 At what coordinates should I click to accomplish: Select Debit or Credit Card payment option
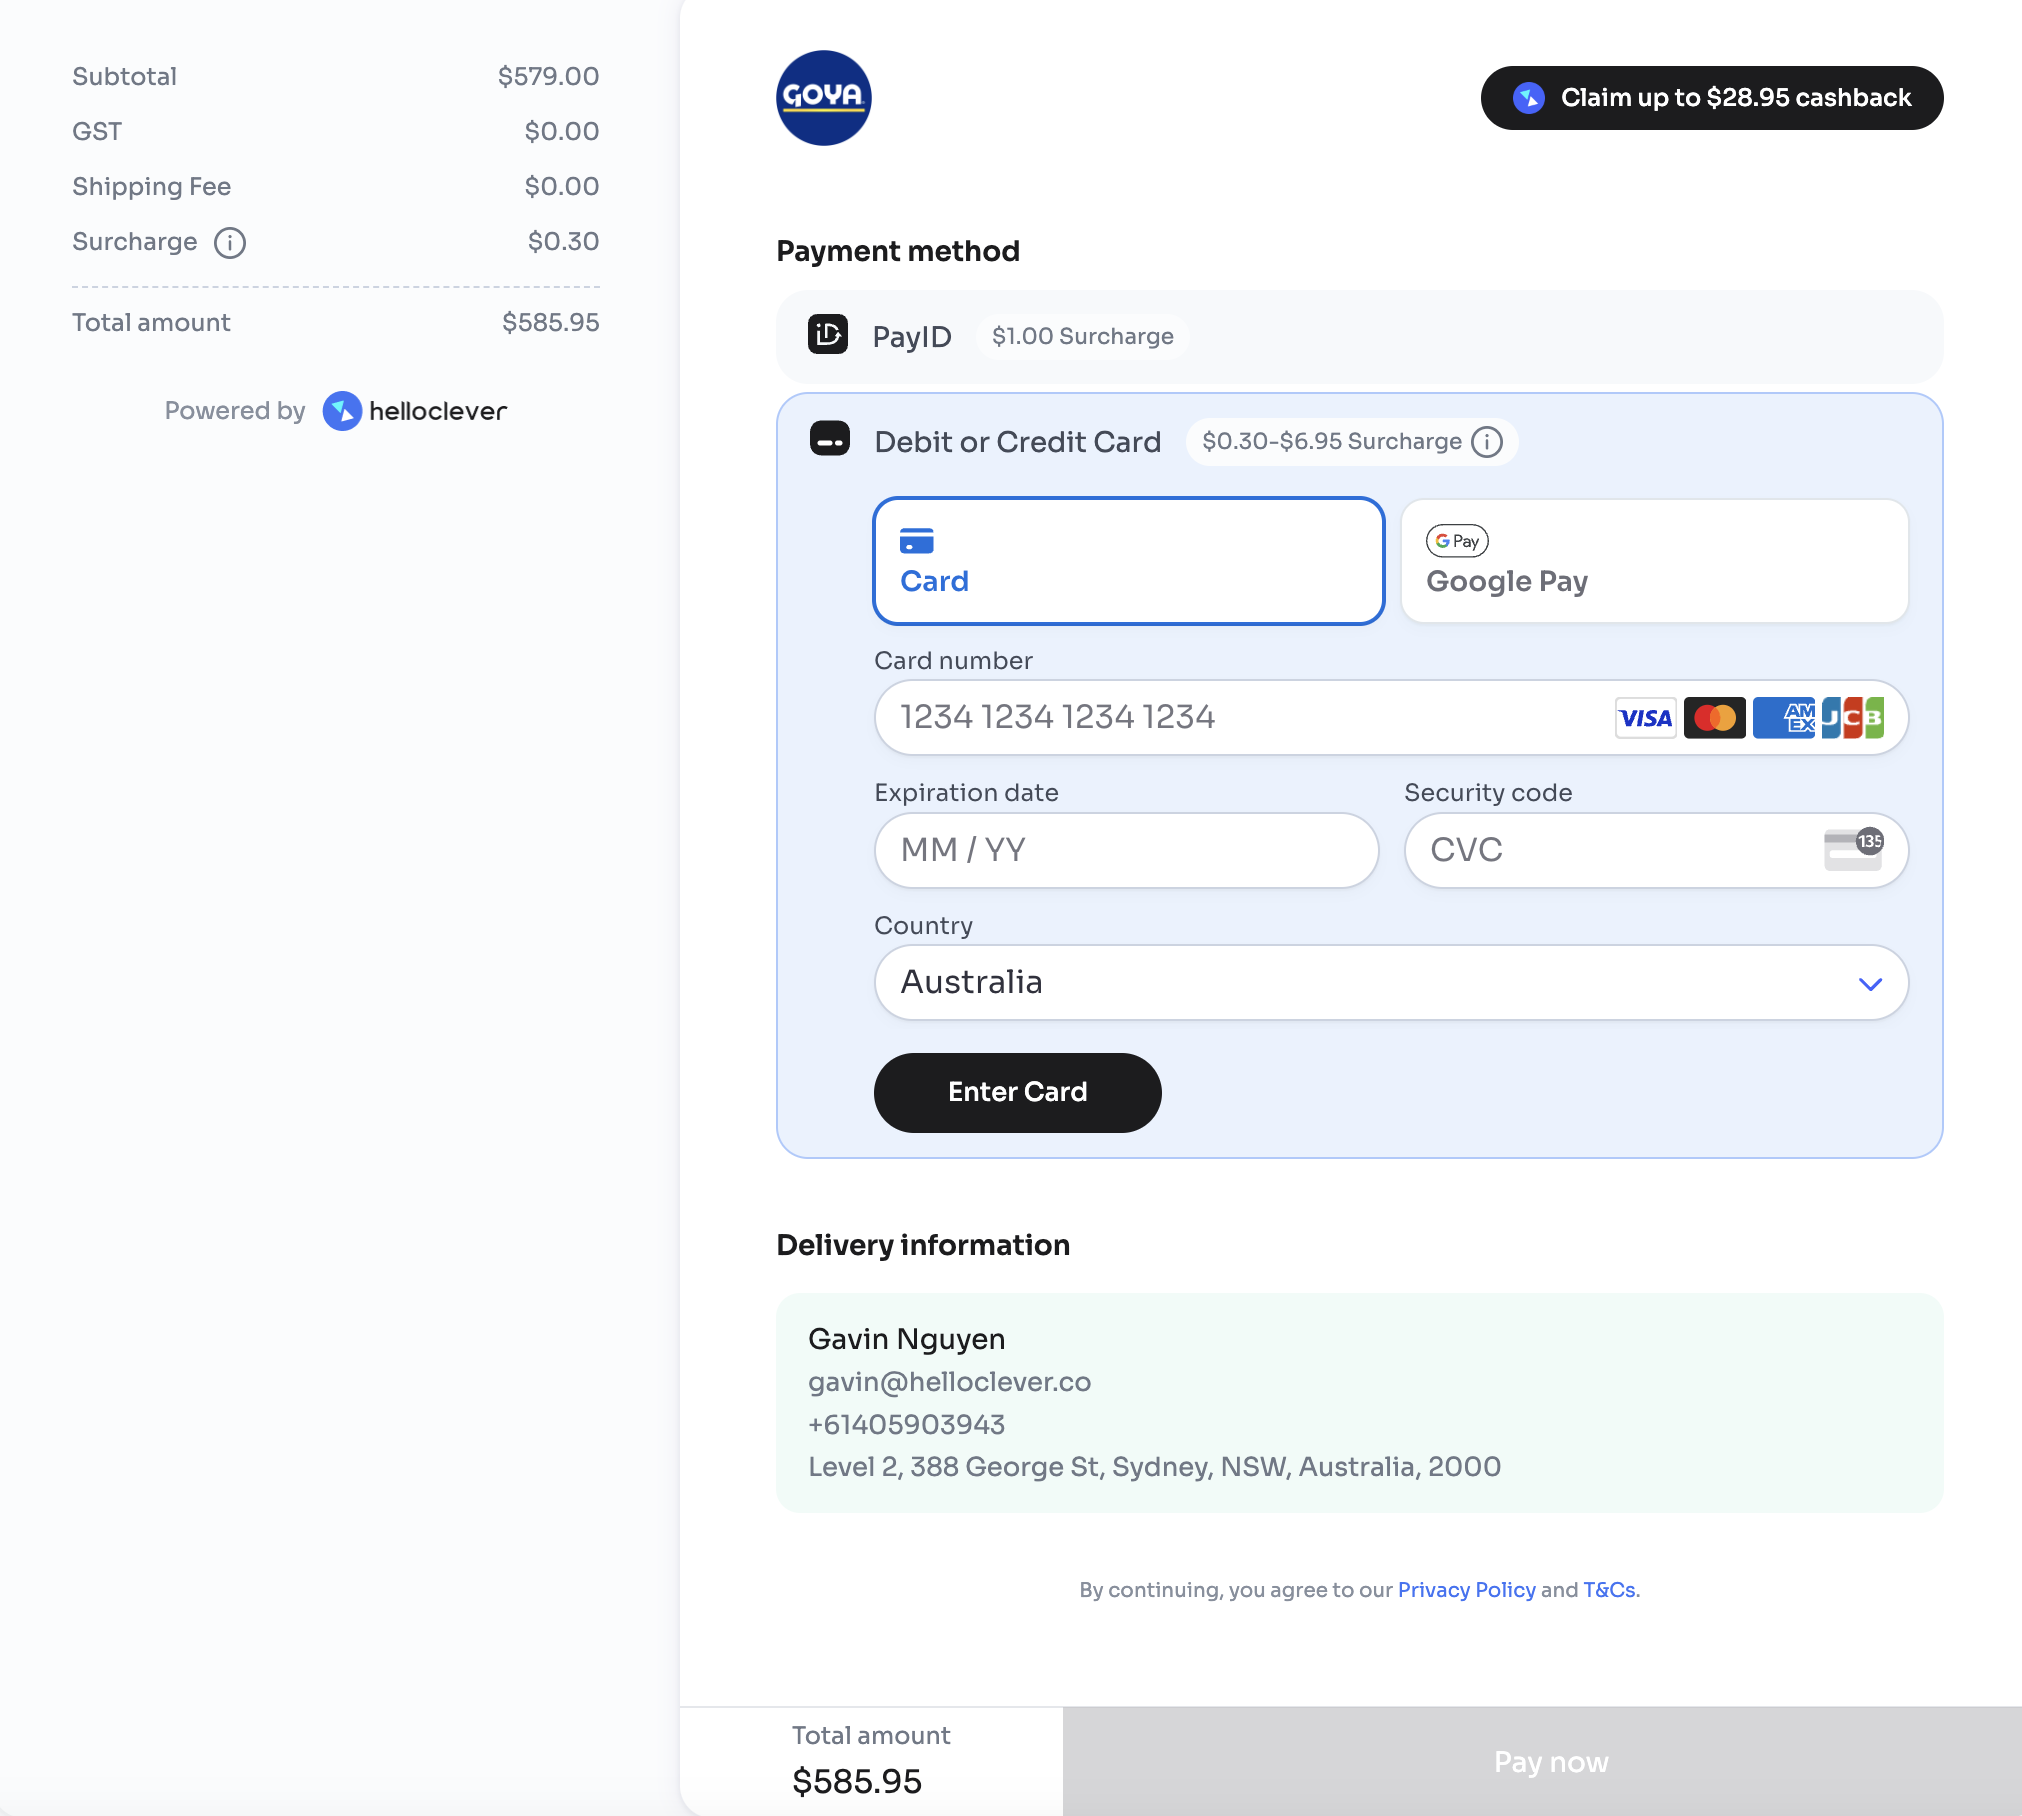(1017, 442)
